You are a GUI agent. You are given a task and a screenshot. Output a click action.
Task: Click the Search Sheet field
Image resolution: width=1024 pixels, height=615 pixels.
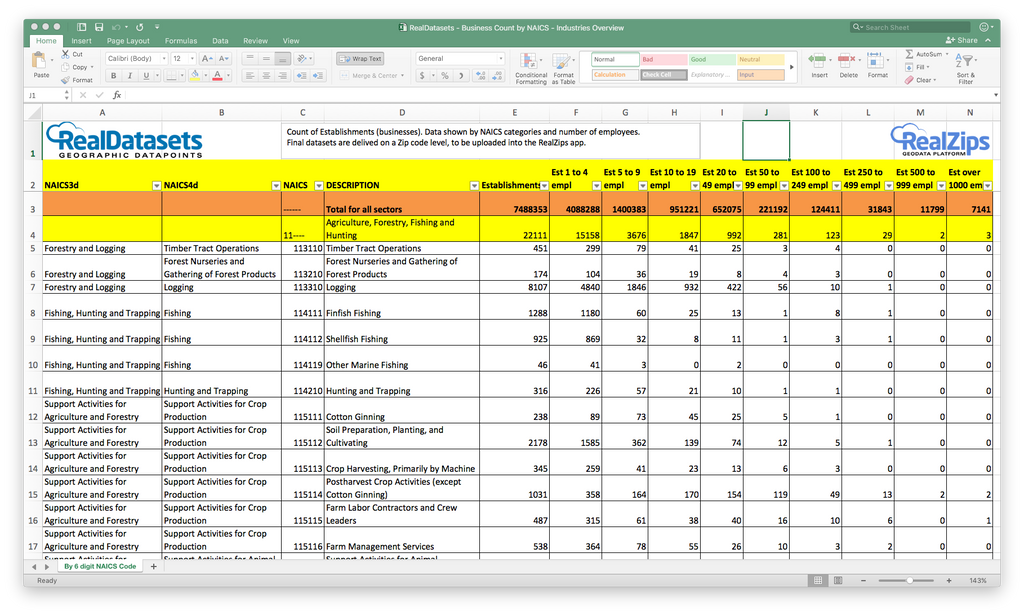[910, 27]
